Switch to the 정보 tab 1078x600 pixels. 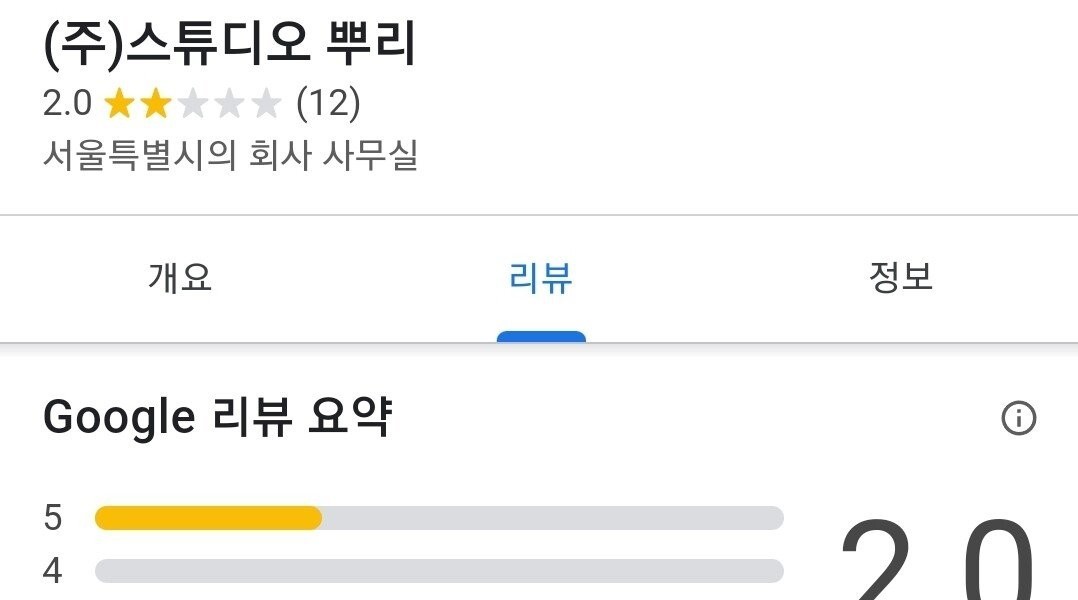click(900, 277)
